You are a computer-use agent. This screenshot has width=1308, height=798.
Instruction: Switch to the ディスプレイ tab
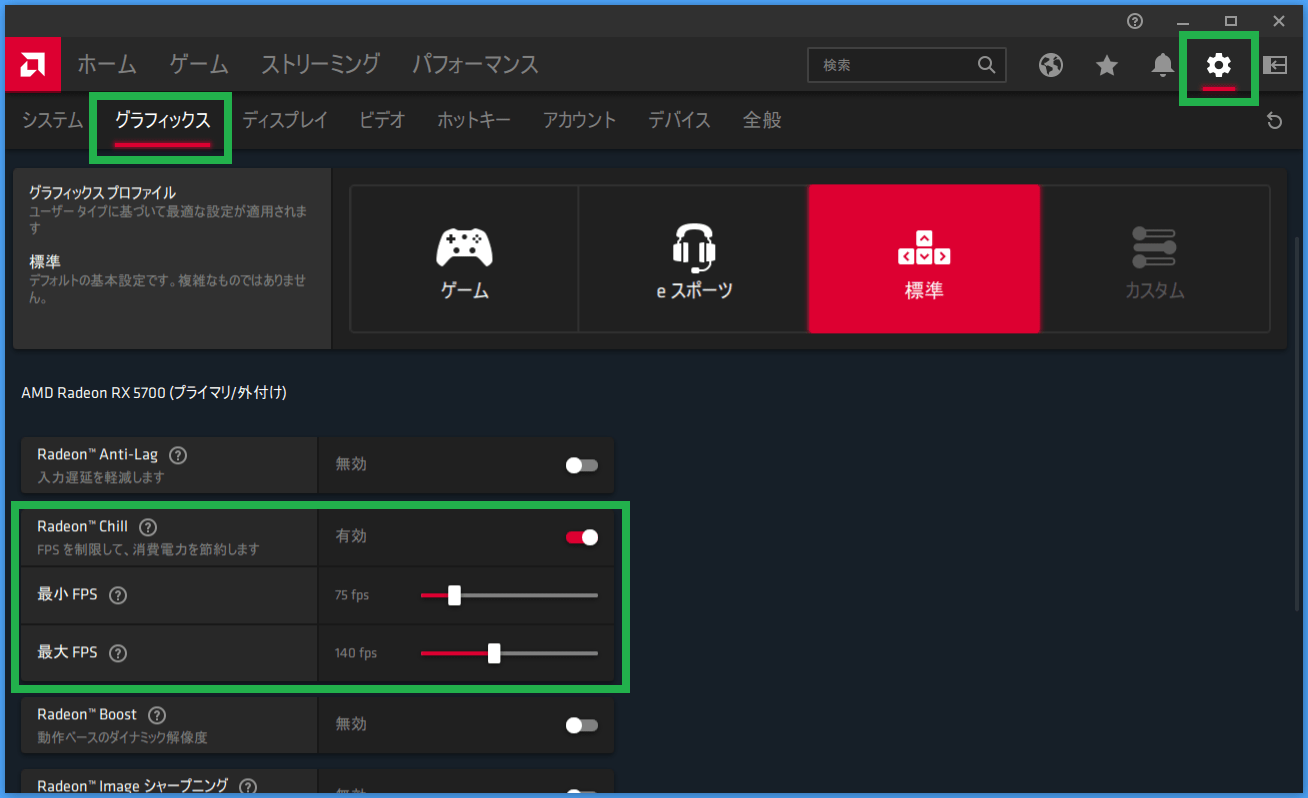point(284,120)
